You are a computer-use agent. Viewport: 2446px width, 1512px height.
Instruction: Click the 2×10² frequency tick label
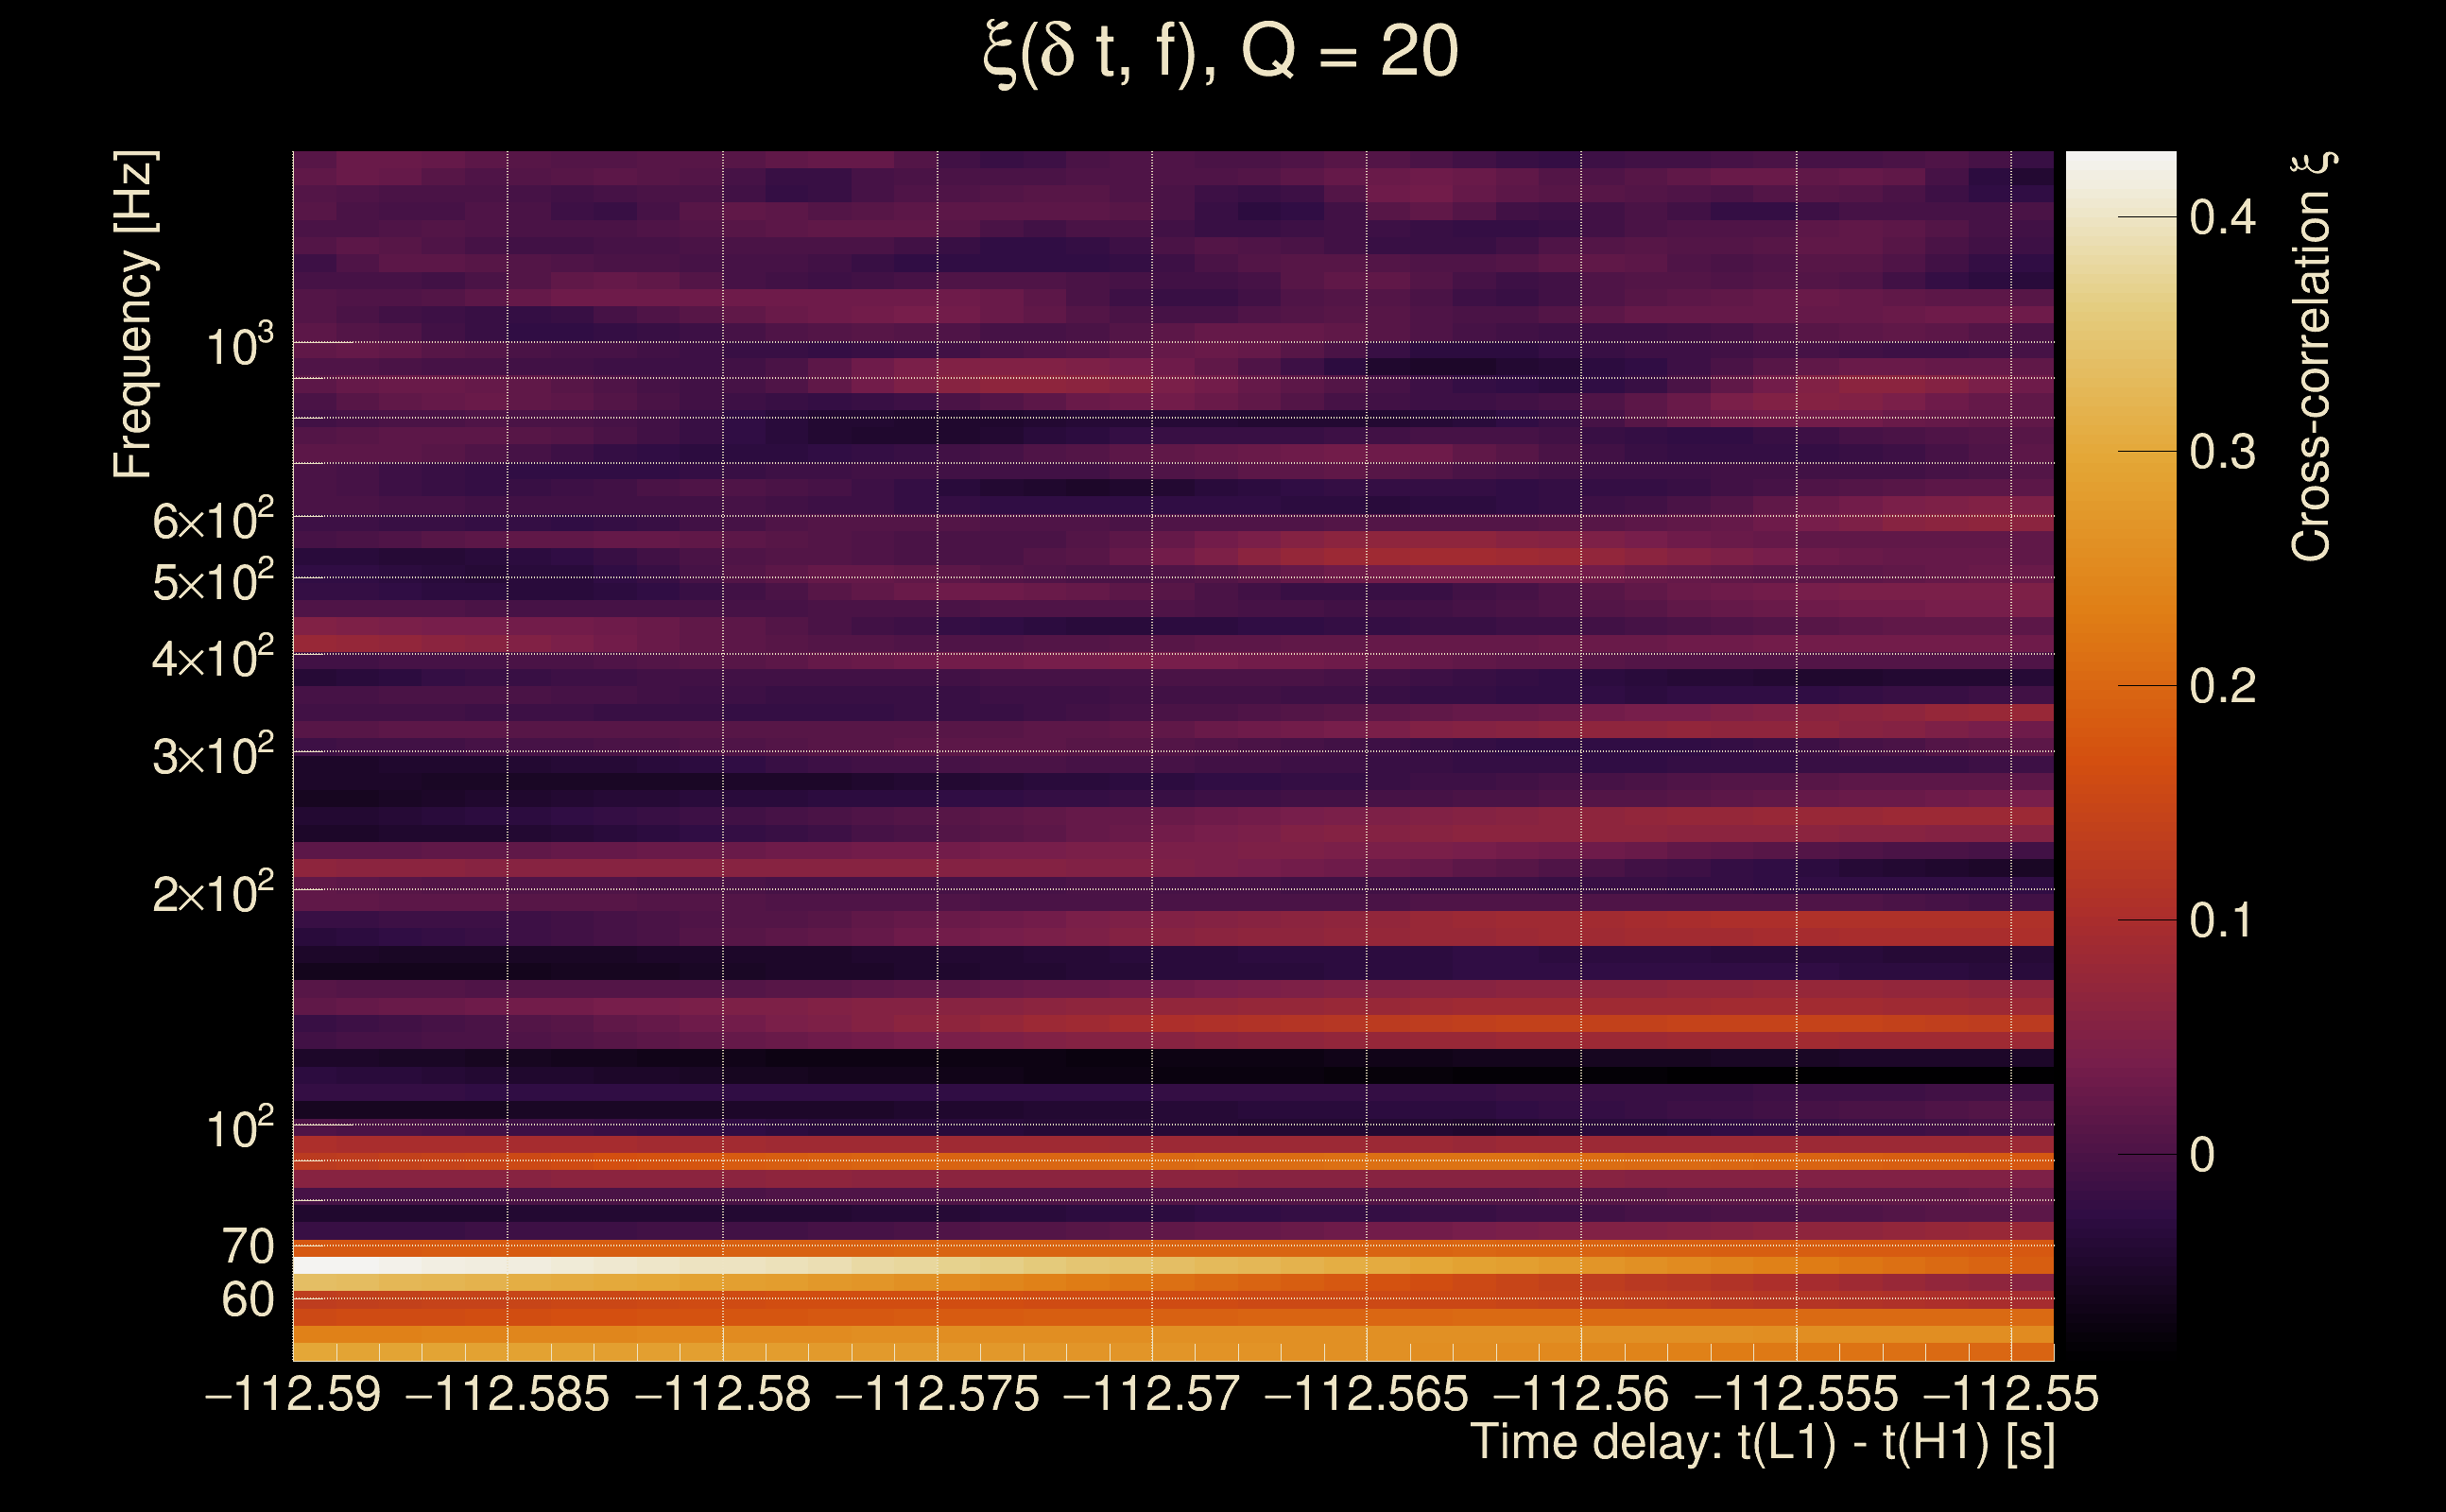tap(213, 892)
